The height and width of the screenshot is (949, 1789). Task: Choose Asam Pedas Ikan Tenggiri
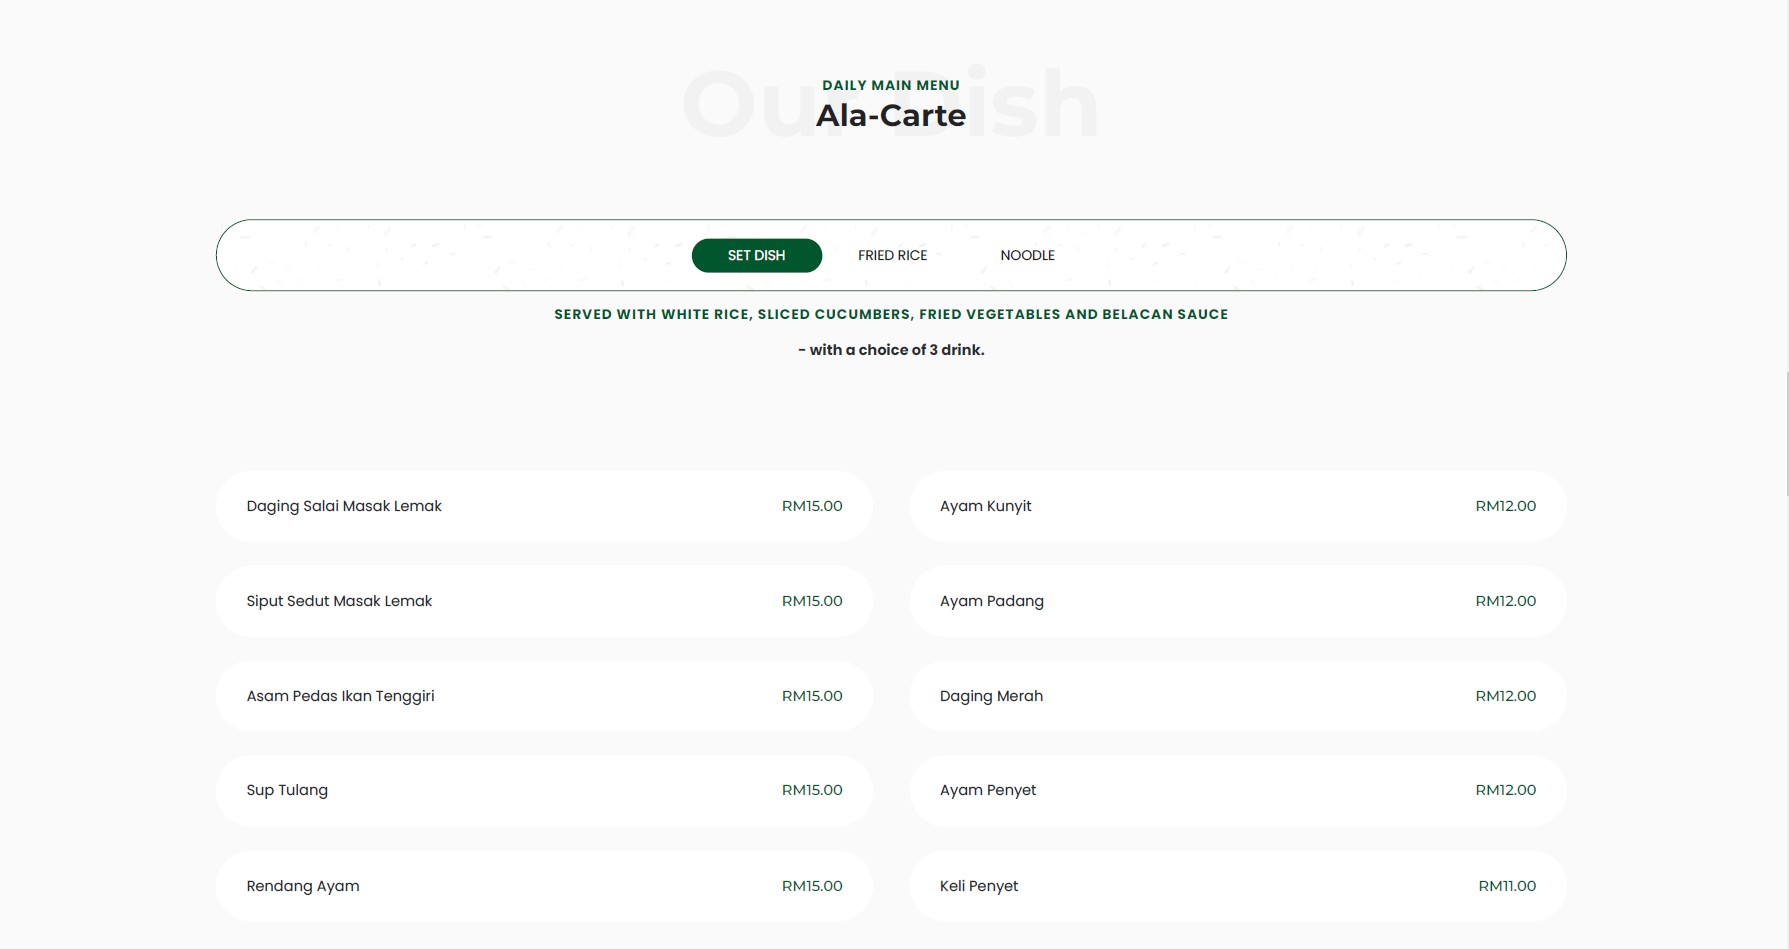(x=340, y=696)
